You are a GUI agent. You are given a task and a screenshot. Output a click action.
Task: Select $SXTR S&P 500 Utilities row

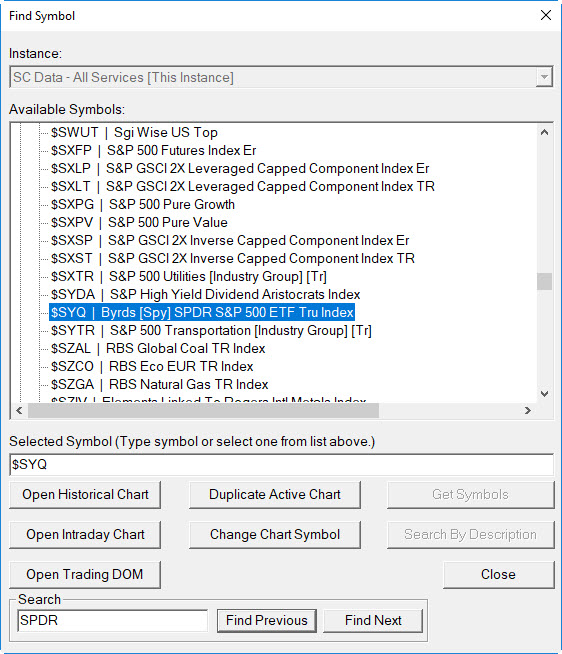pos(189,276)
